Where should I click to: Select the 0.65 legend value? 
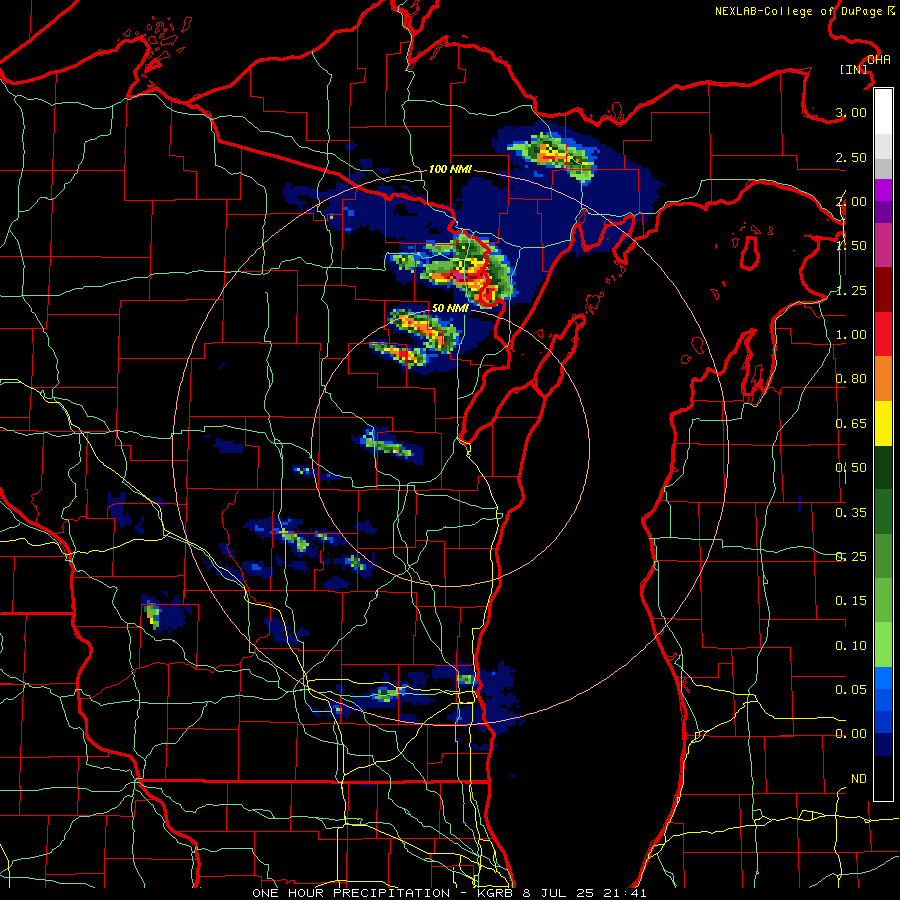click(851, 424)
